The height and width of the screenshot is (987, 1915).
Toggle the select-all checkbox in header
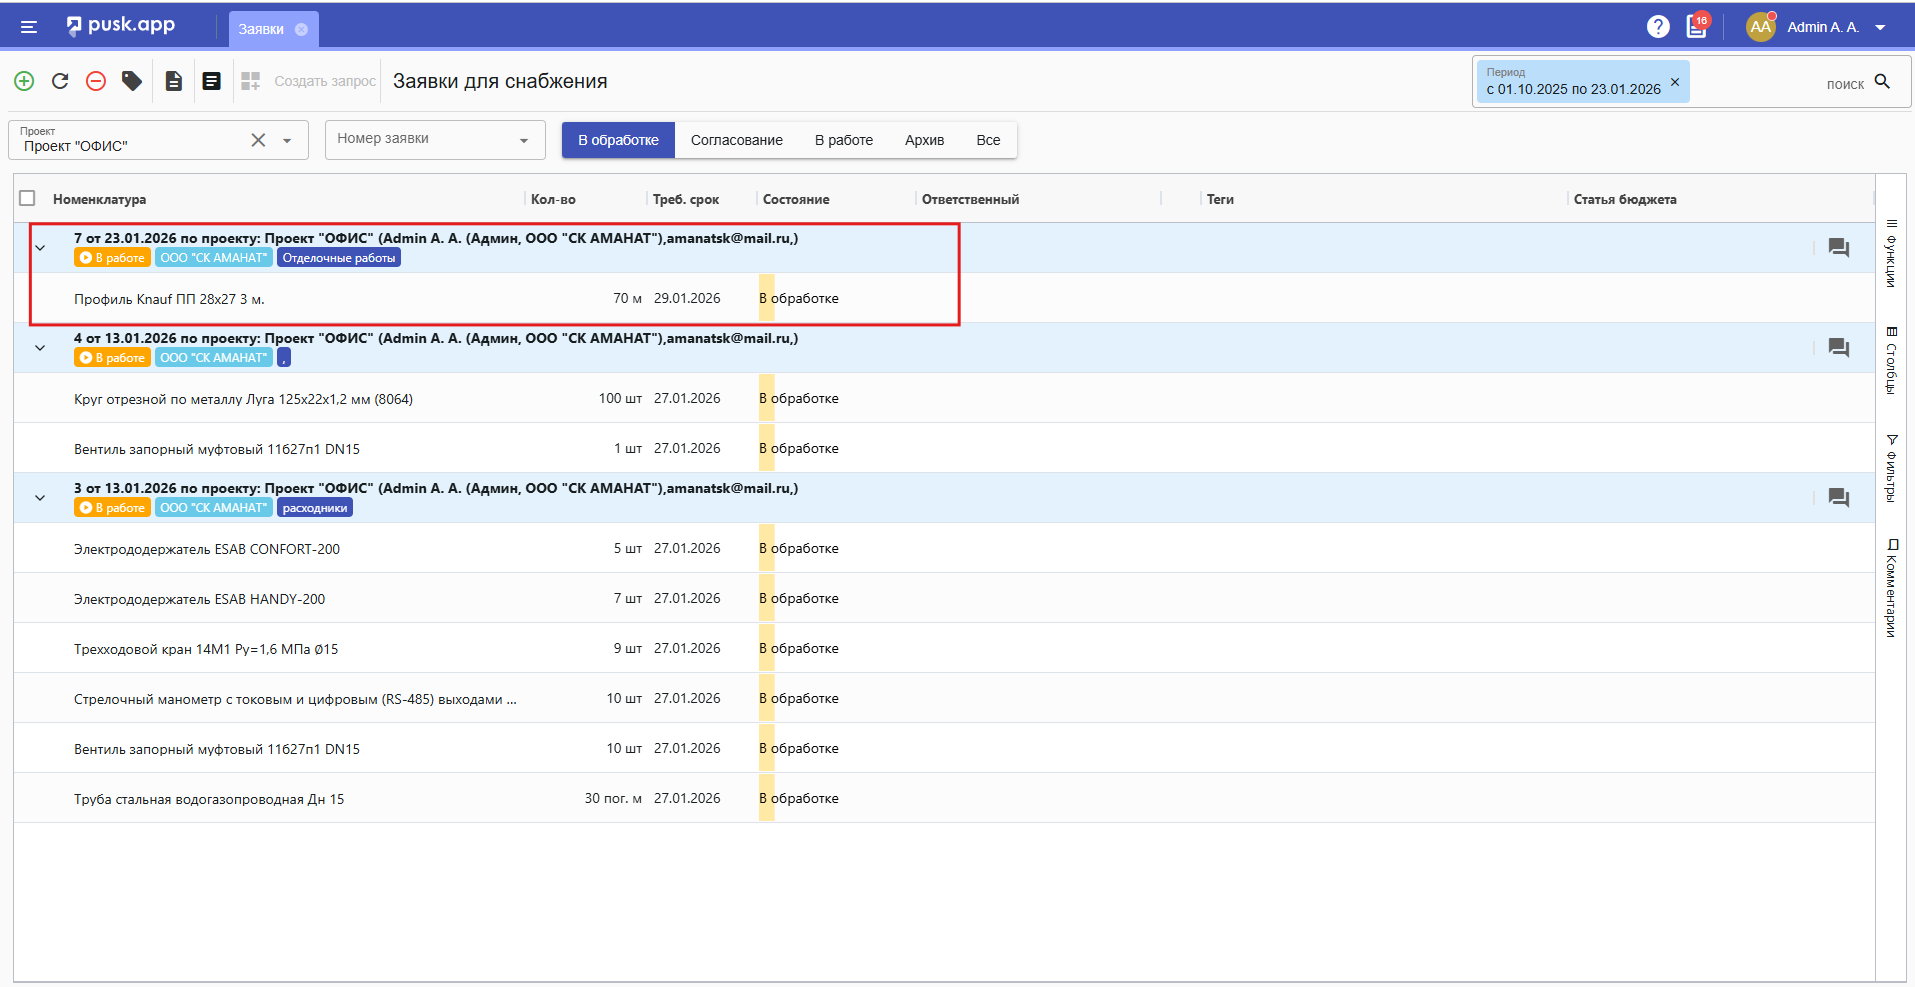click(x=28, y=199)
